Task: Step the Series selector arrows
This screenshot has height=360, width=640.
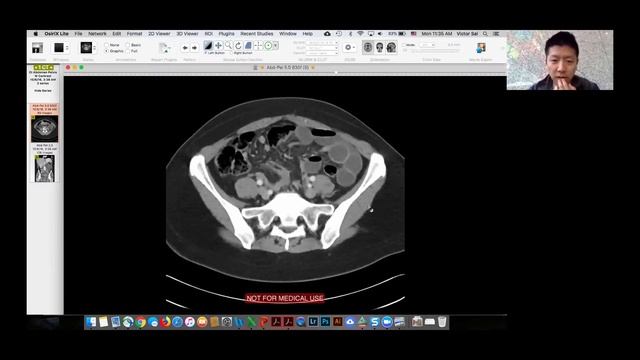Action: tap(95, 48)
